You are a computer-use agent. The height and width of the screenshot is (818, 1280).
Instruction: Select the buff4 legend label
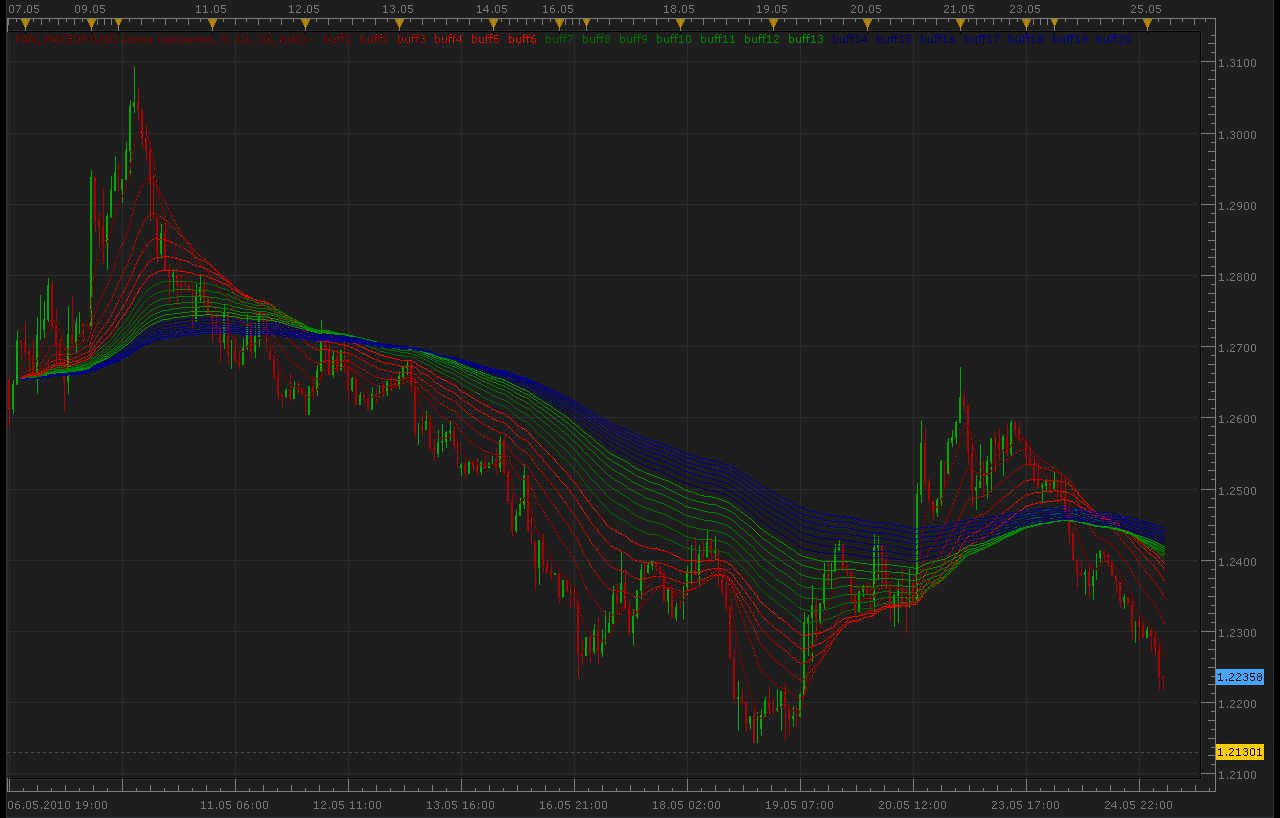click(448, 39)
